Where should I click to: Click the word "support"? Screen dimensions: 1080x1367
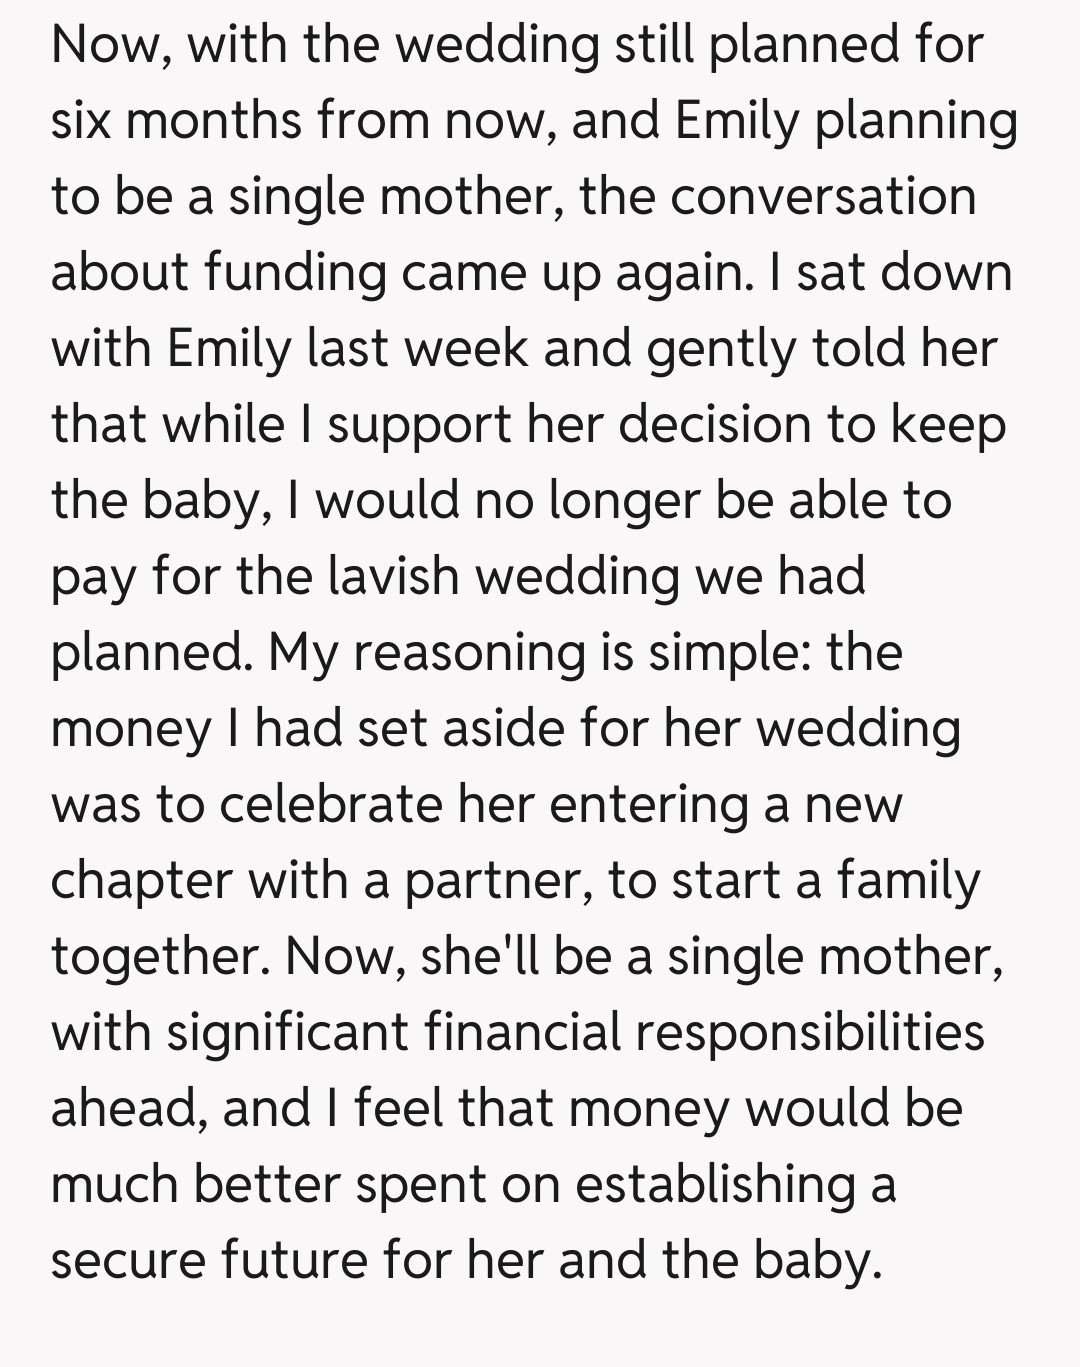(419, 425)
